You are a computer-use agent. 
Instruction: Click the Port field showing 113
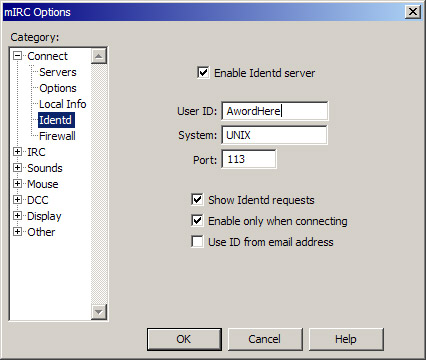point(249,159)
